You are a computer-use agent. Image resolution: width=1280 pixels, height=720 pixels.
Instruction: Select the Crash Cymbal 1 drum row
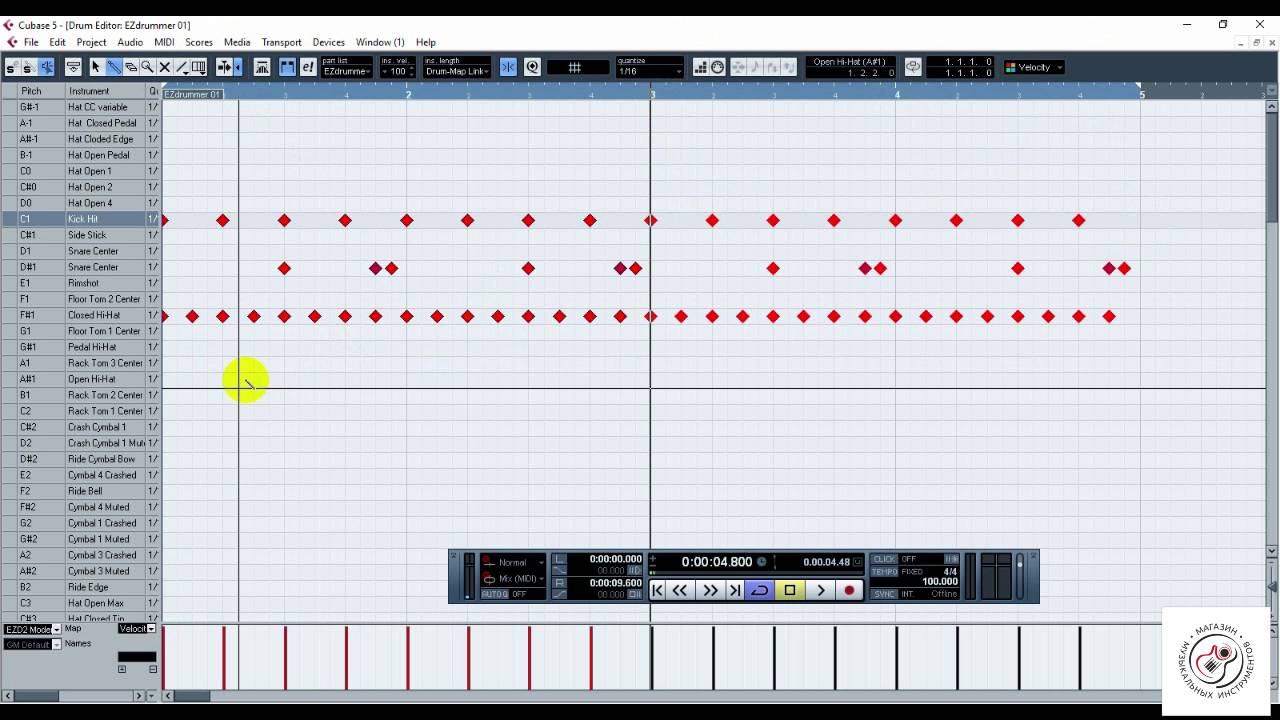click(x=80, y=427)
